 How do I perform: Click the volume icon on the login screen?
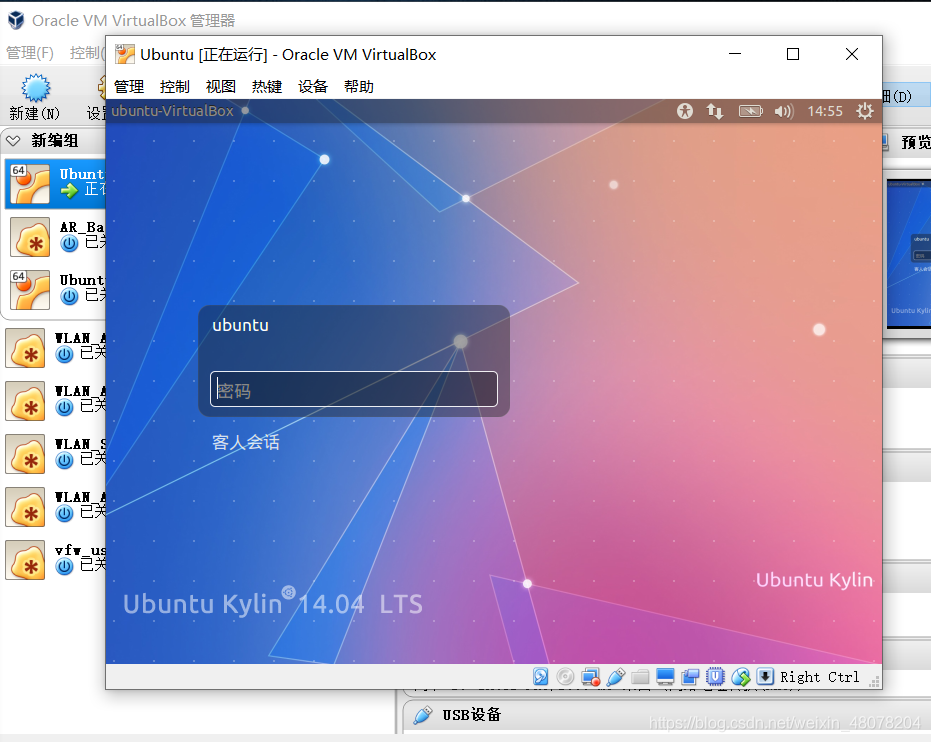coord(784,111)
